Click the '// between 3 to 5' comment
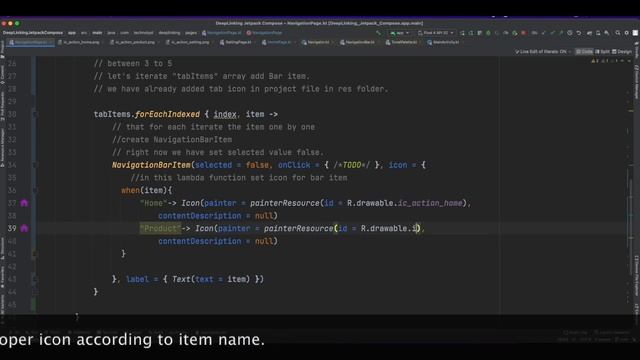 (x=133, y=64)
